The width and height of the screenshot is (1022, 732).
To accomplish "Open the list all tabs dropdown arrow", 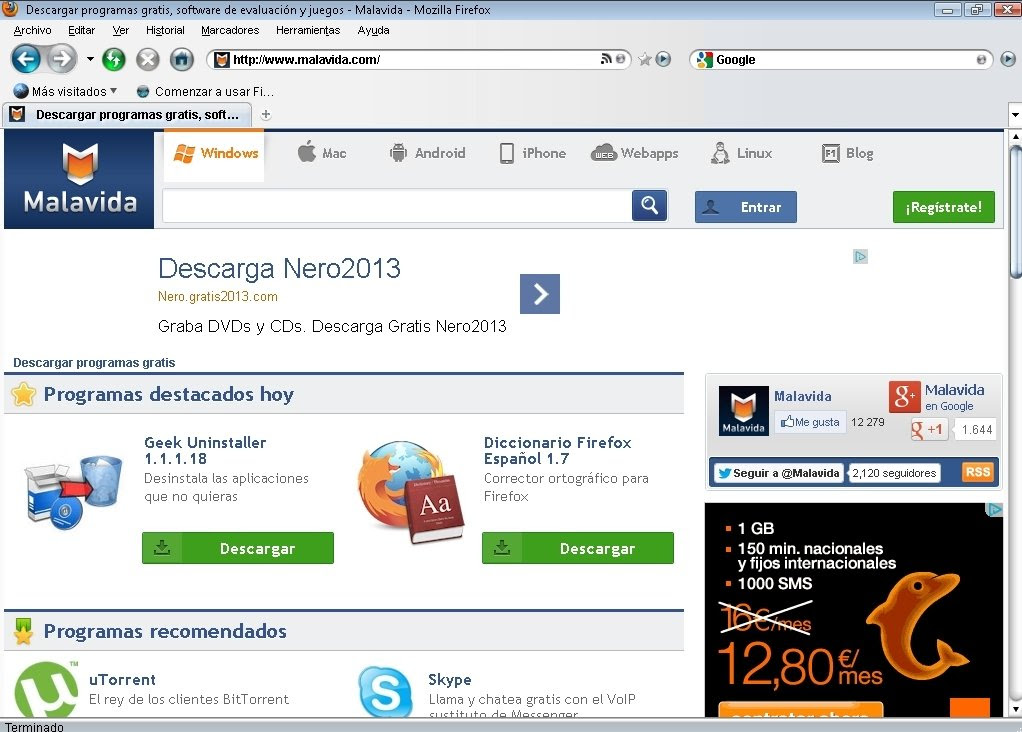I will click(1015, 115).
